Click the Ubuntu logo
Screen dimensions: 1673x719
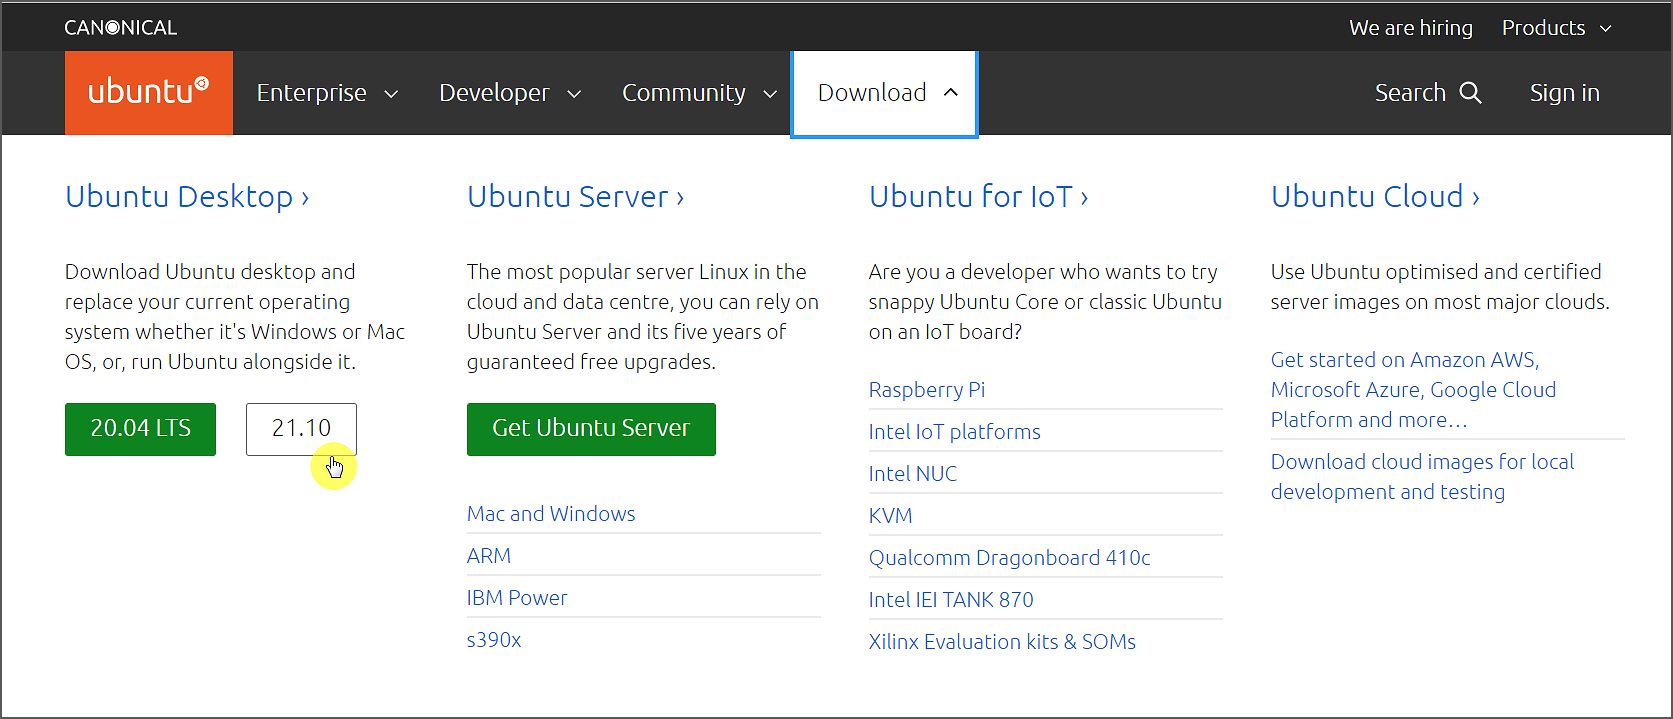click(149, 92)
